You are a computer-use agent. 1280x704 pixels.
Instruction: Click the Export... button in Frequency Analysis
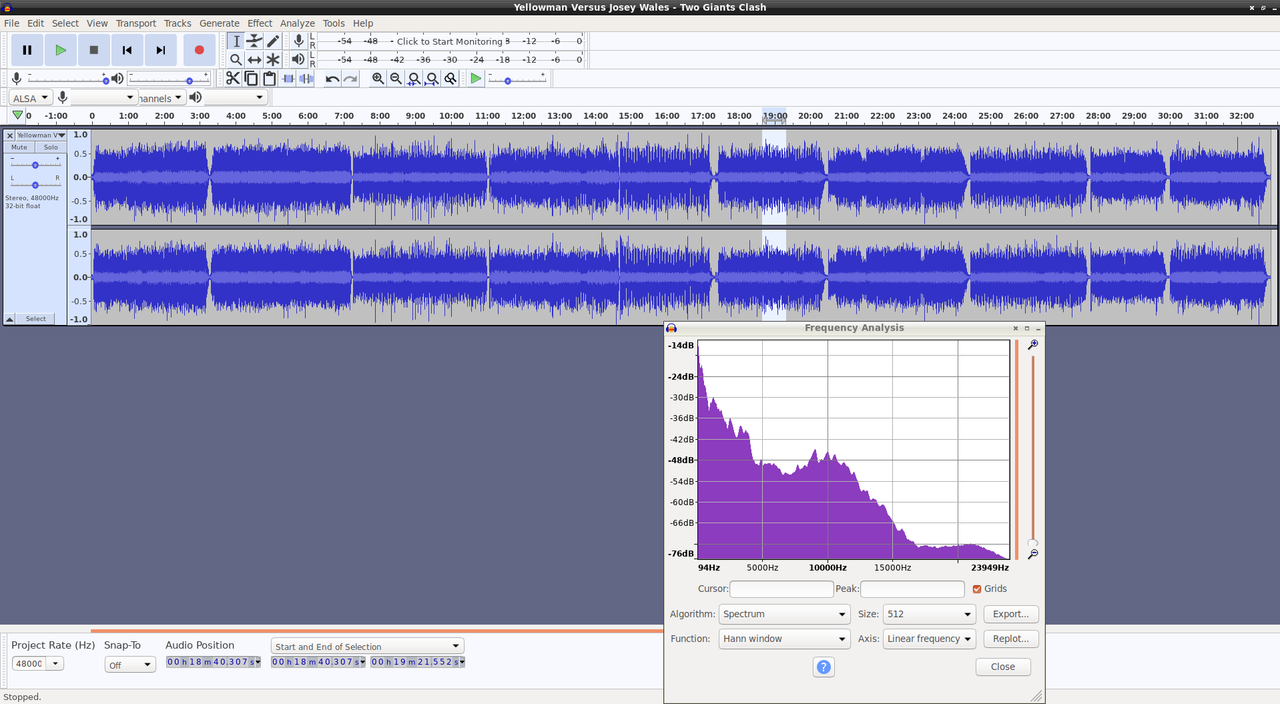click(1011, 614)
